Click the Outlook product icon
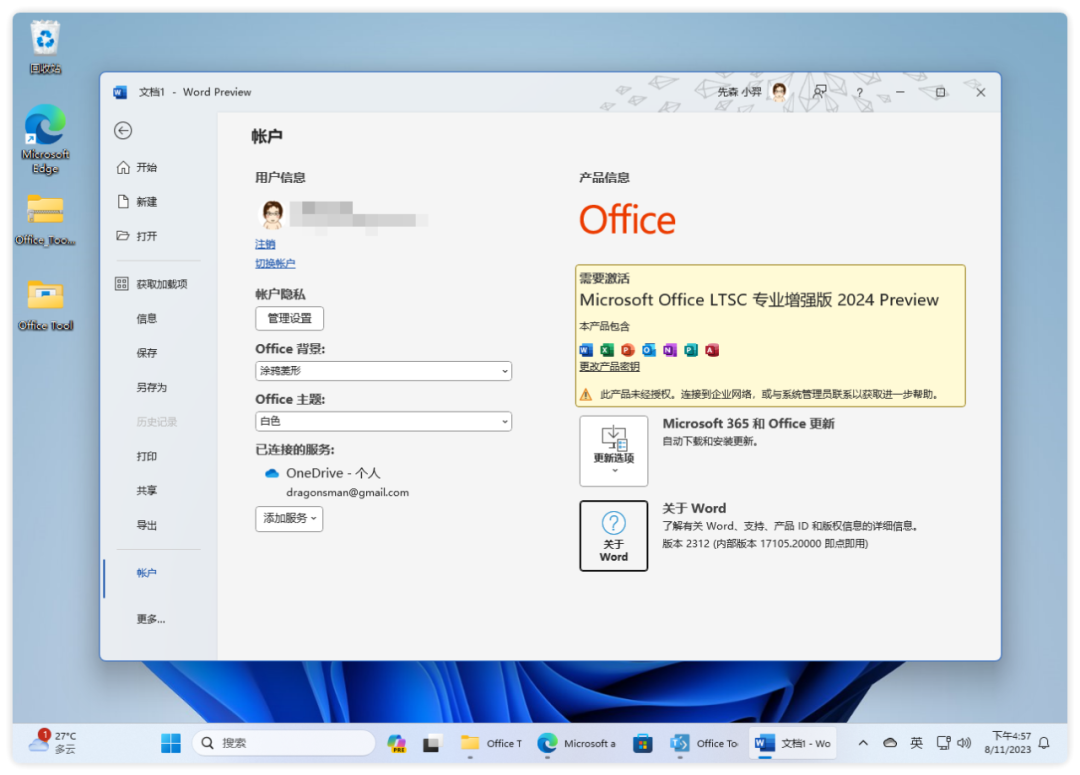 click(x=649, y=350)
